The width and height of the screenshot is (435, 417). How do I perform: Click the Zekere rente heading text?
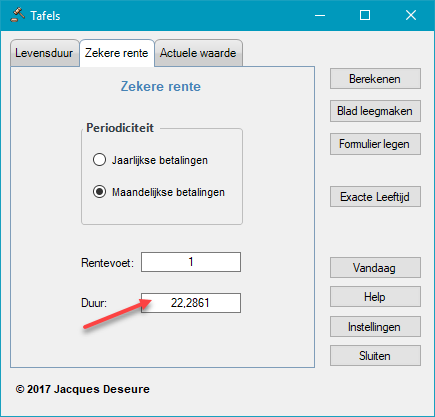click(x=161, y=86)
